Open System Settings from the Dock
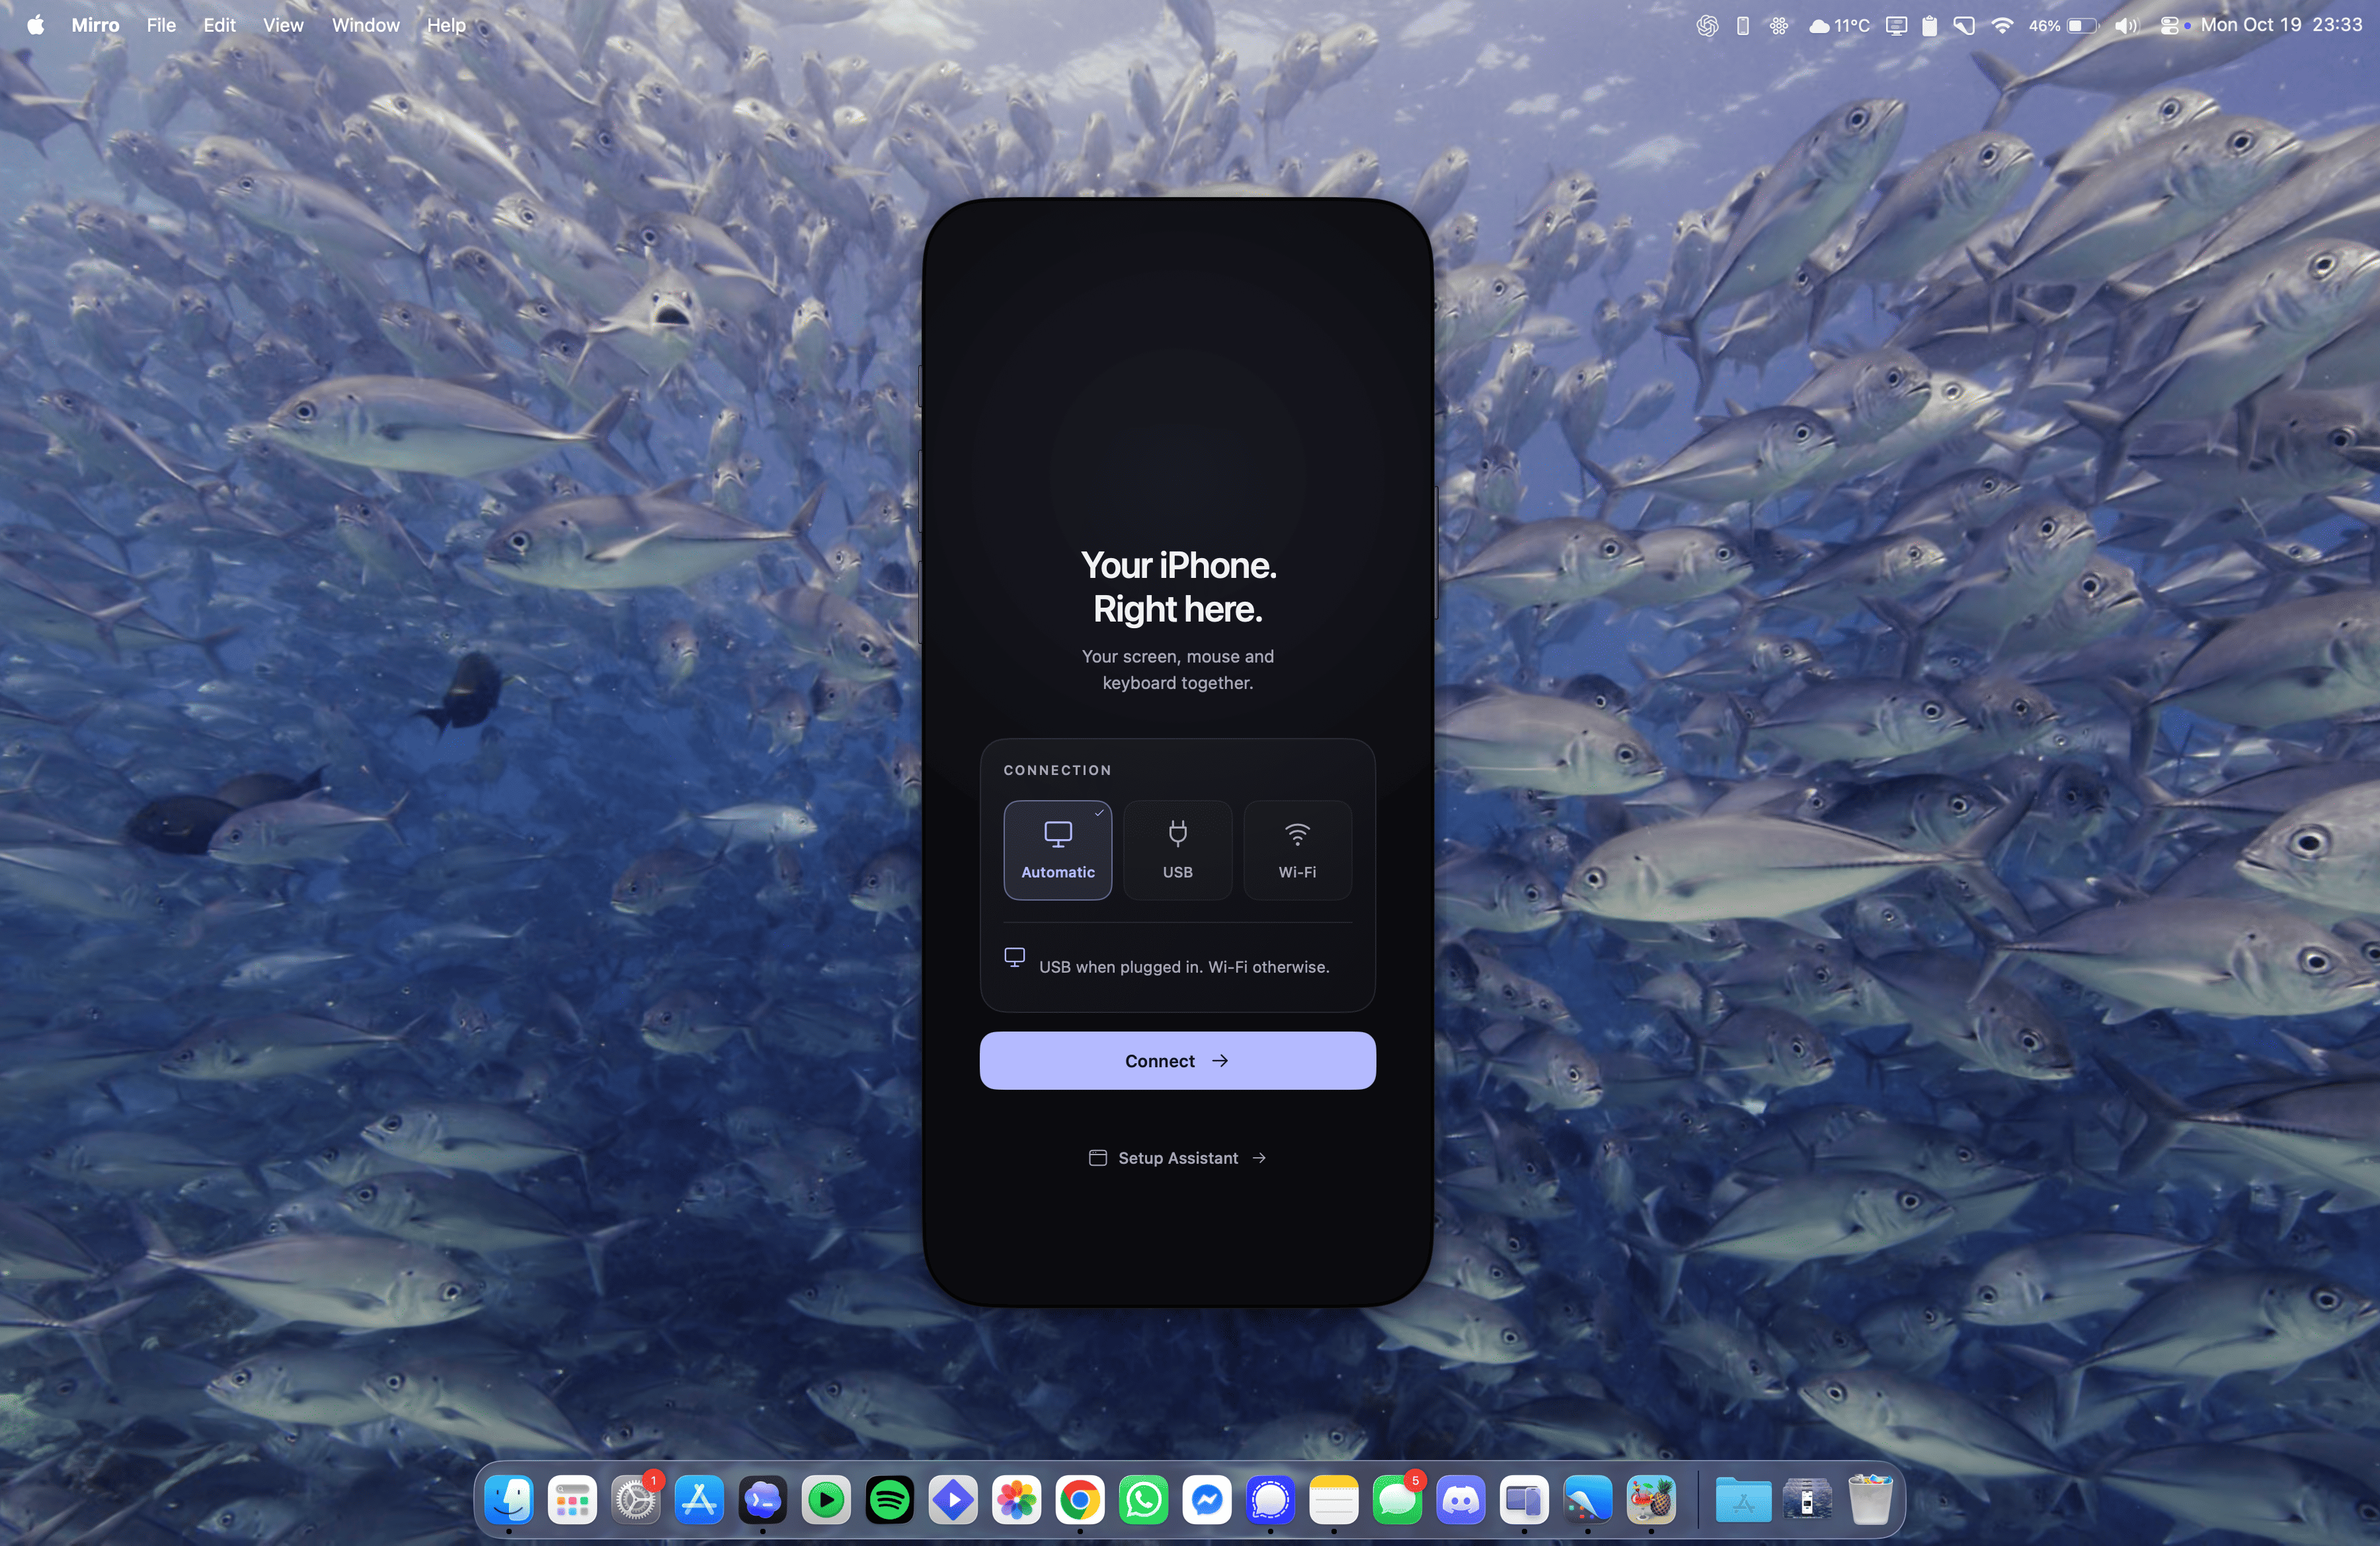The image size is (2380, 1546). [636, 1499]
